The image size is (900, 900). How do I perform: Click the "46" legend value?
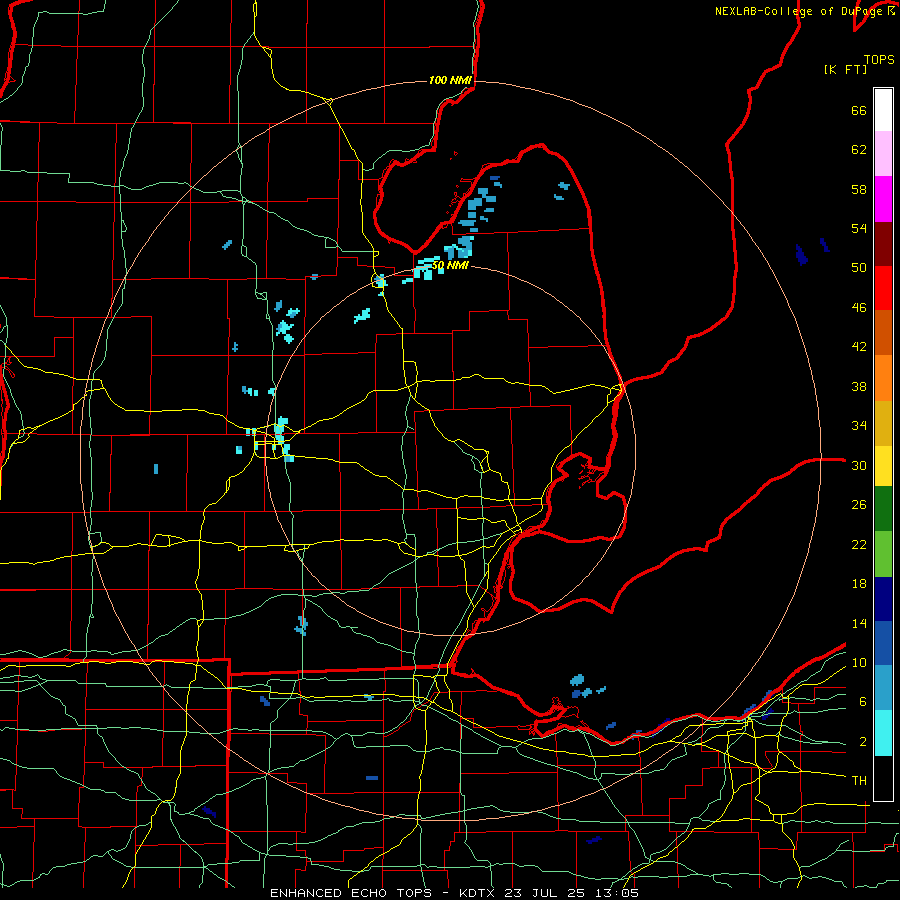(x=859, y=308)
